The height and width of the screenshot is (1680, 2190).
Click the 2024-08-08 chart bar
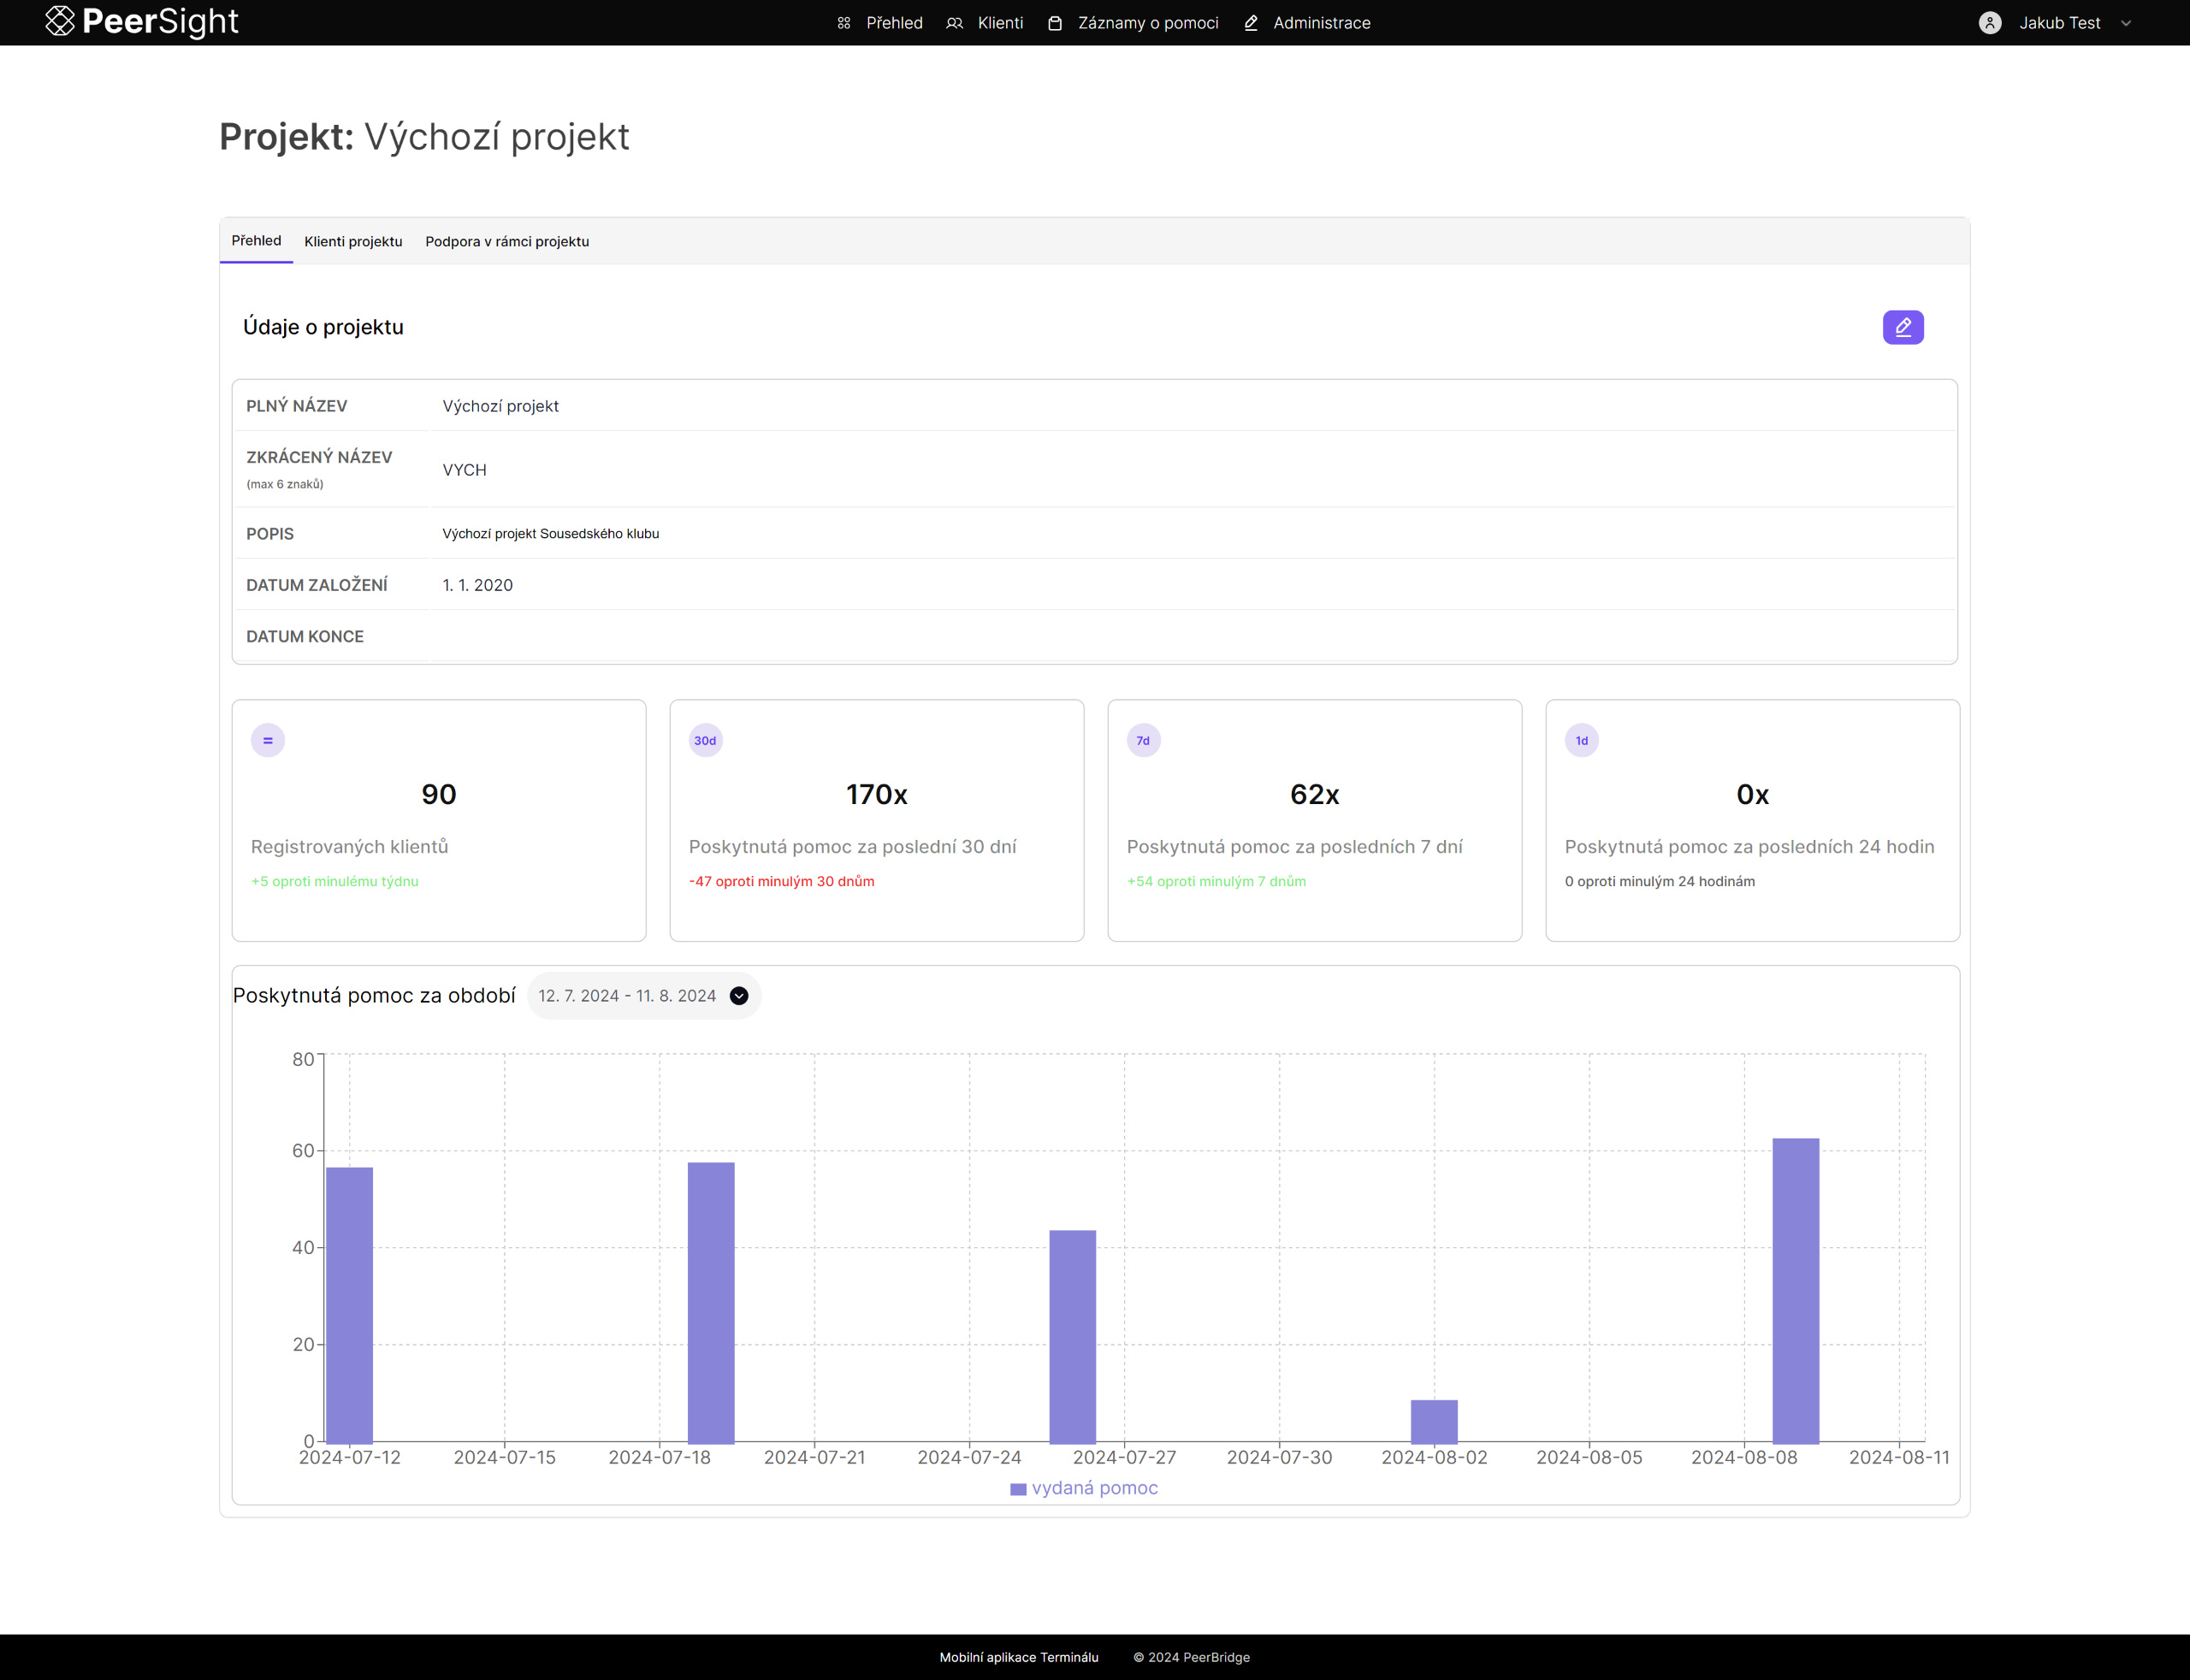point(1795,1290)
